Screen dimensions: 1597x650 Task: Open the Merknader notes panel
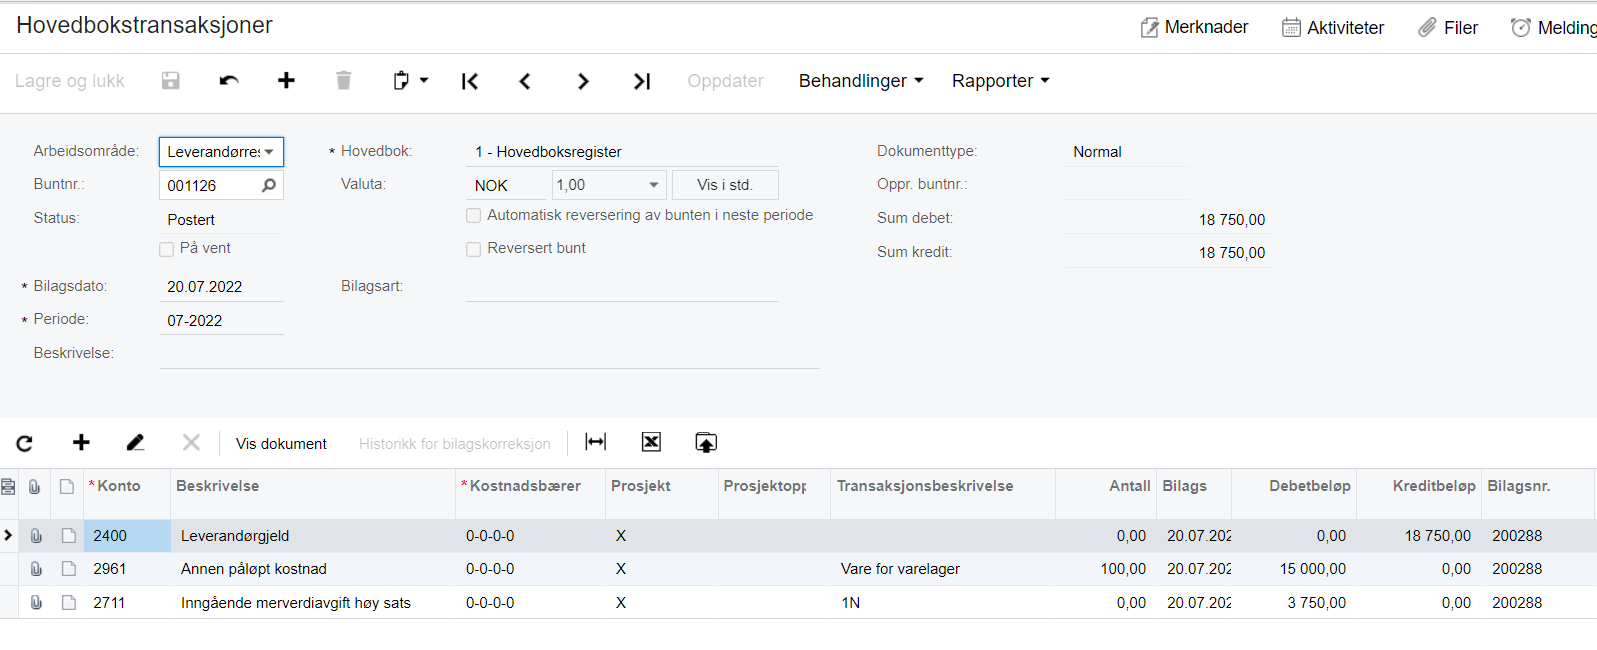click(1194, 27)
